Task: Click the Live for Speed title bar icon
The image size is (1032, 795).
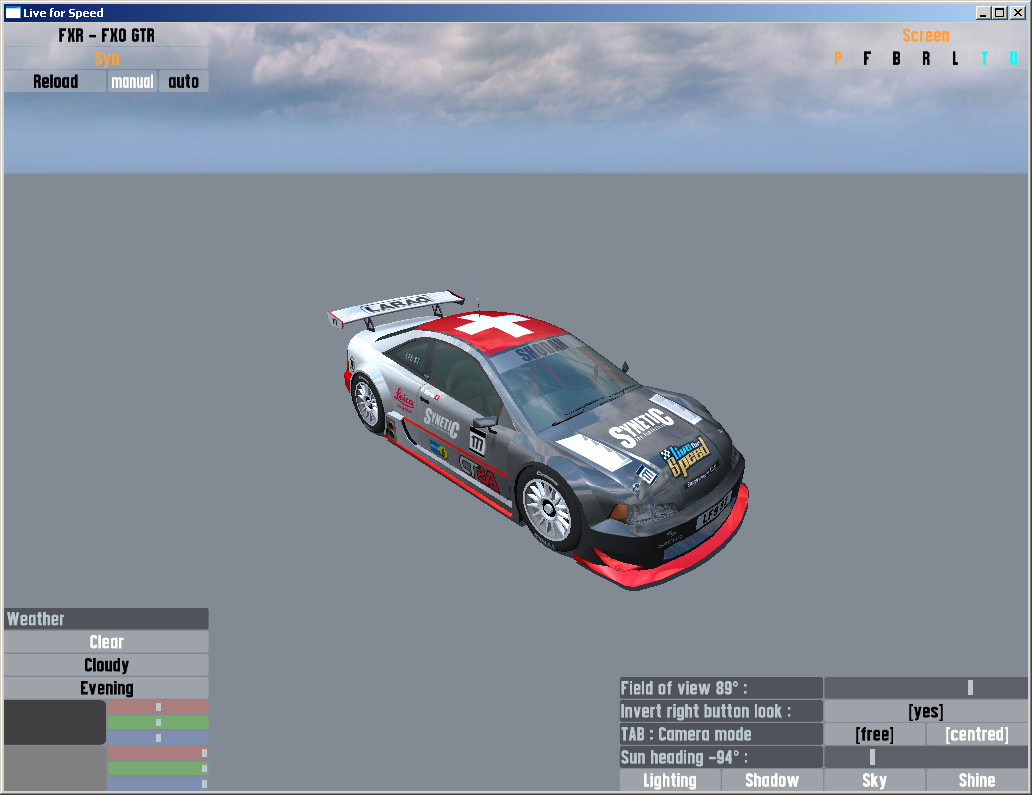Action: 13,13
